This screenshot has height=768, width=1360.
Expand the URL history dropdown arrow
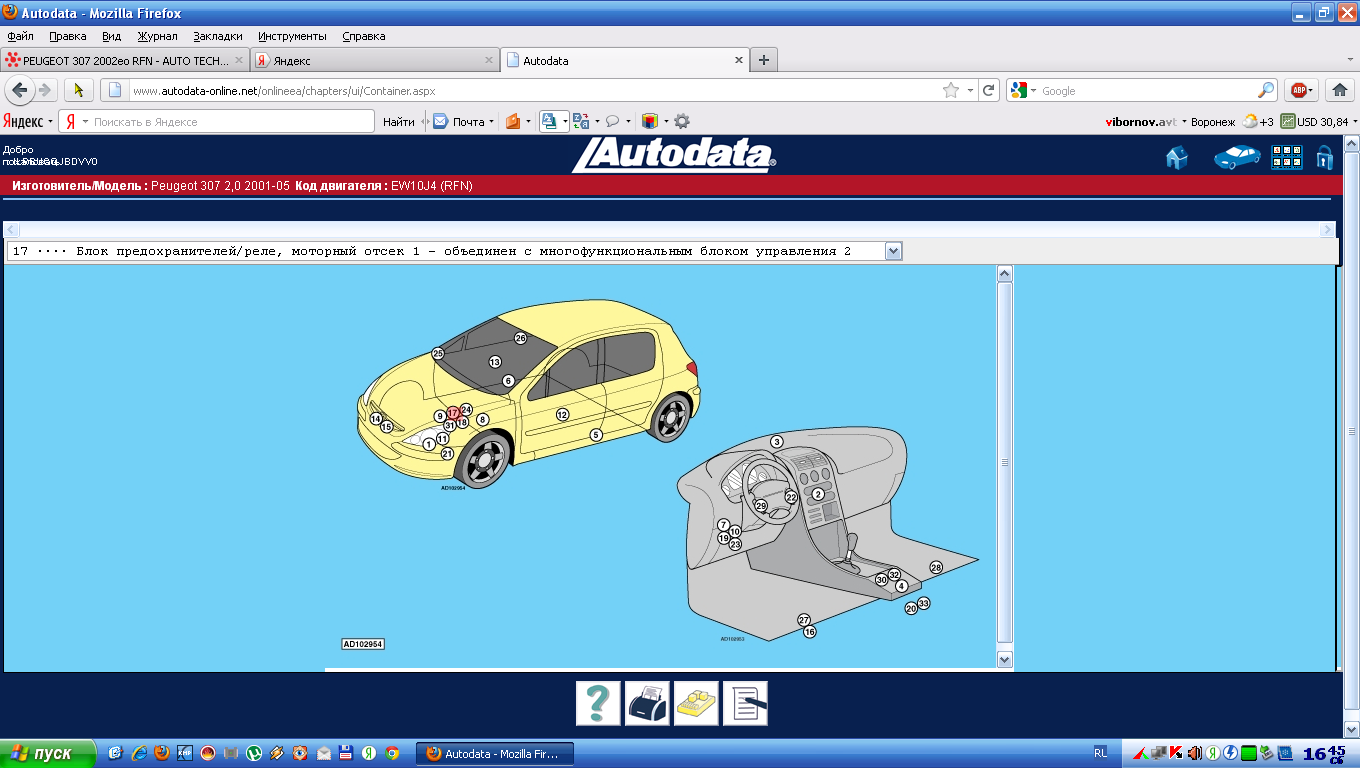coord(970,90)
